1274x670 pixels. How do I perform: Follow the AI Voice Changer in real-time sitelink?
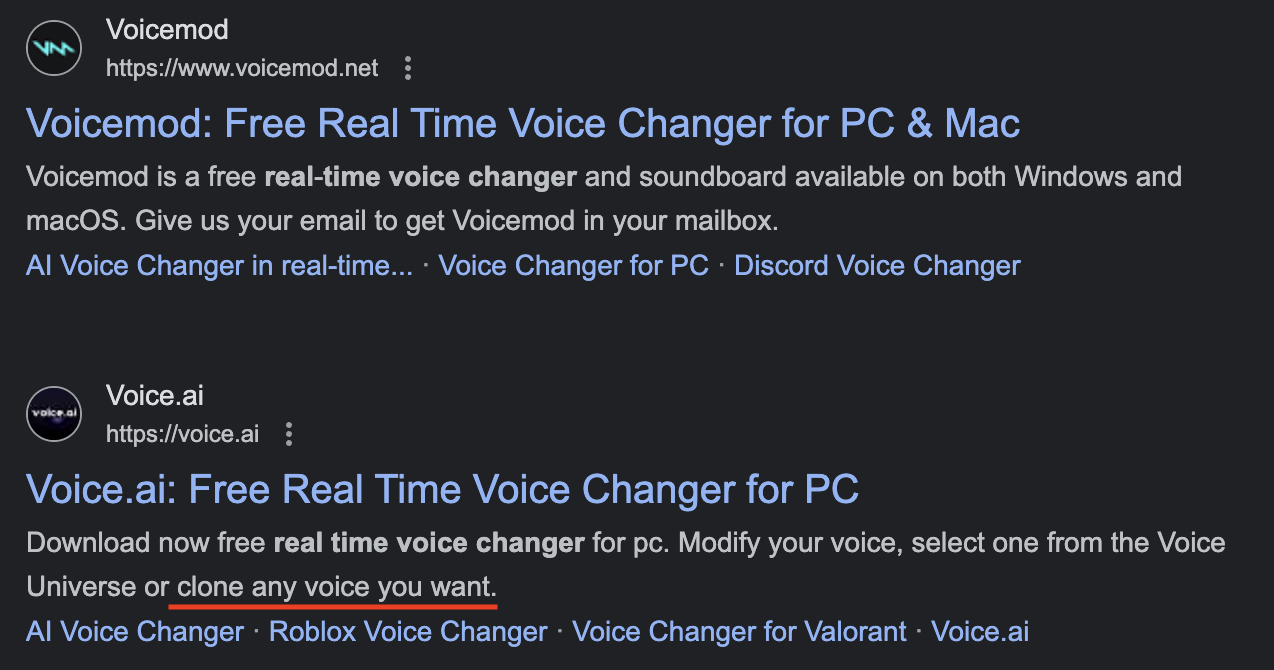pyautogui.click(x=219, y=266)
